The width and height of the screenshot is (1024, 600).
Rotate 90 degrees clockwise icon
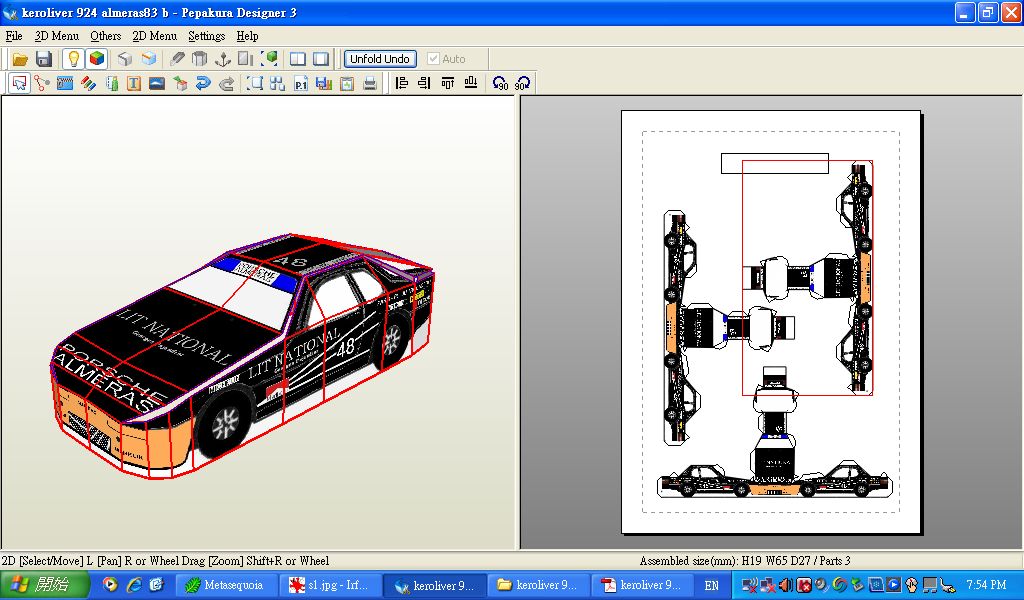(522, 84)
